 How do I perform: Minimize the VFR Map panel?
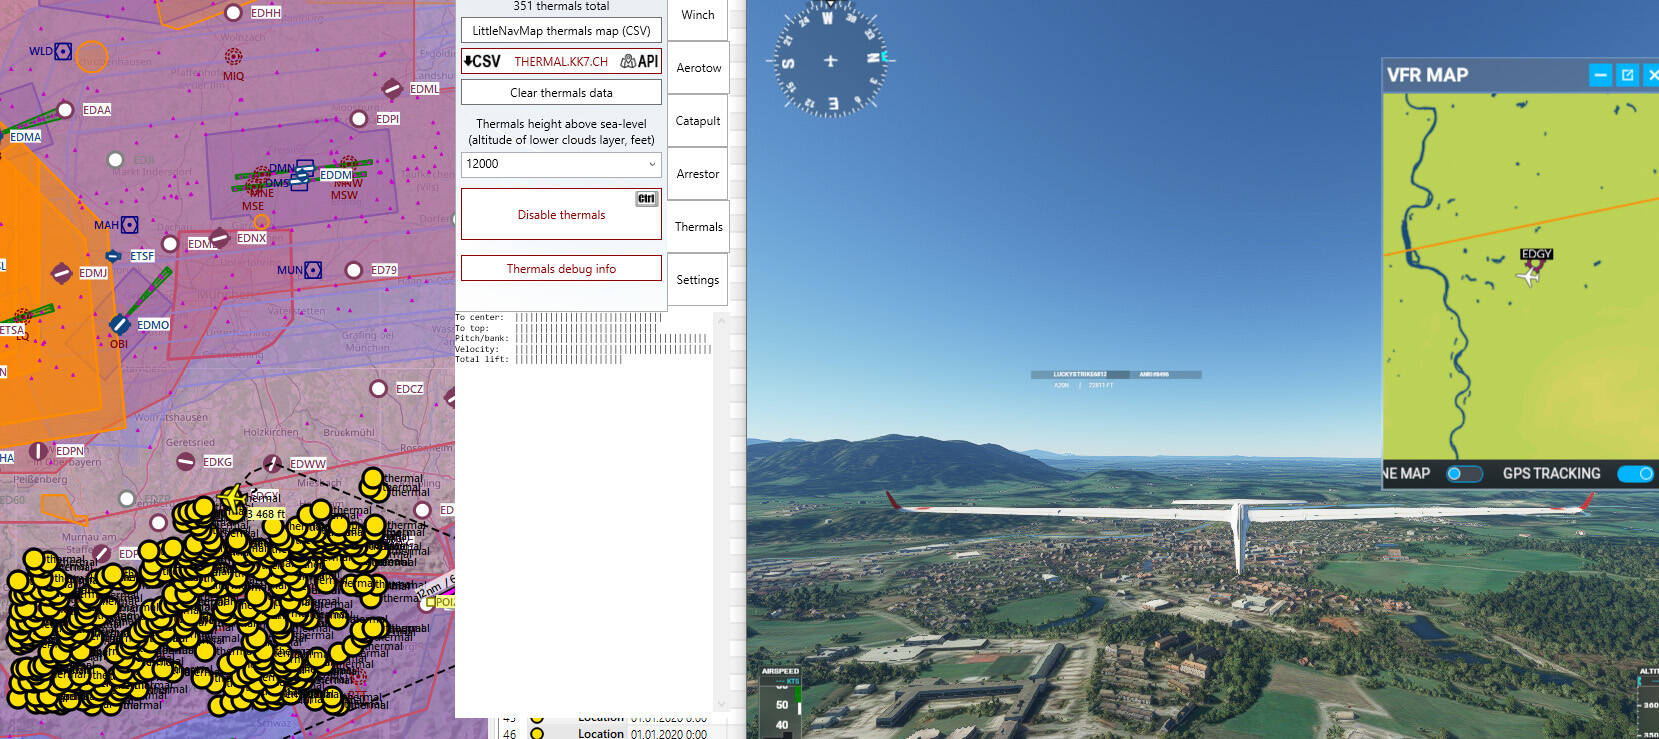pos(1600,75)
